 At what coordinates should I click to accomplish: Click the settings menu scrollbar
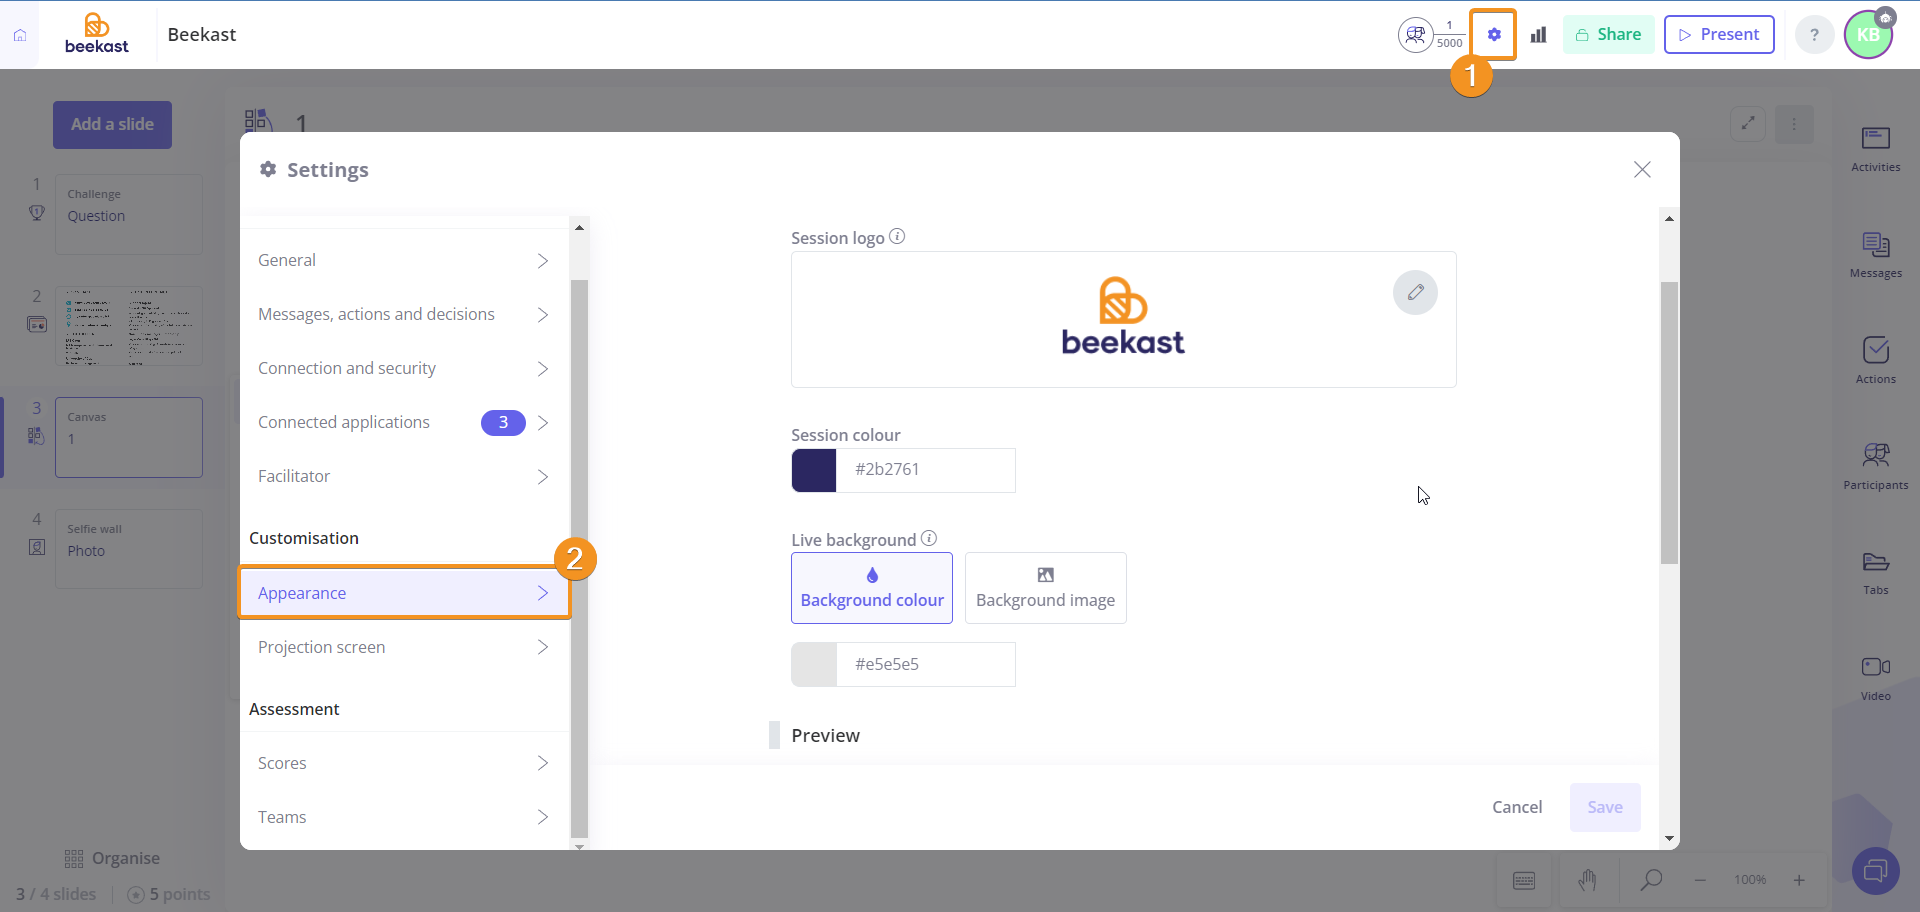579,558
